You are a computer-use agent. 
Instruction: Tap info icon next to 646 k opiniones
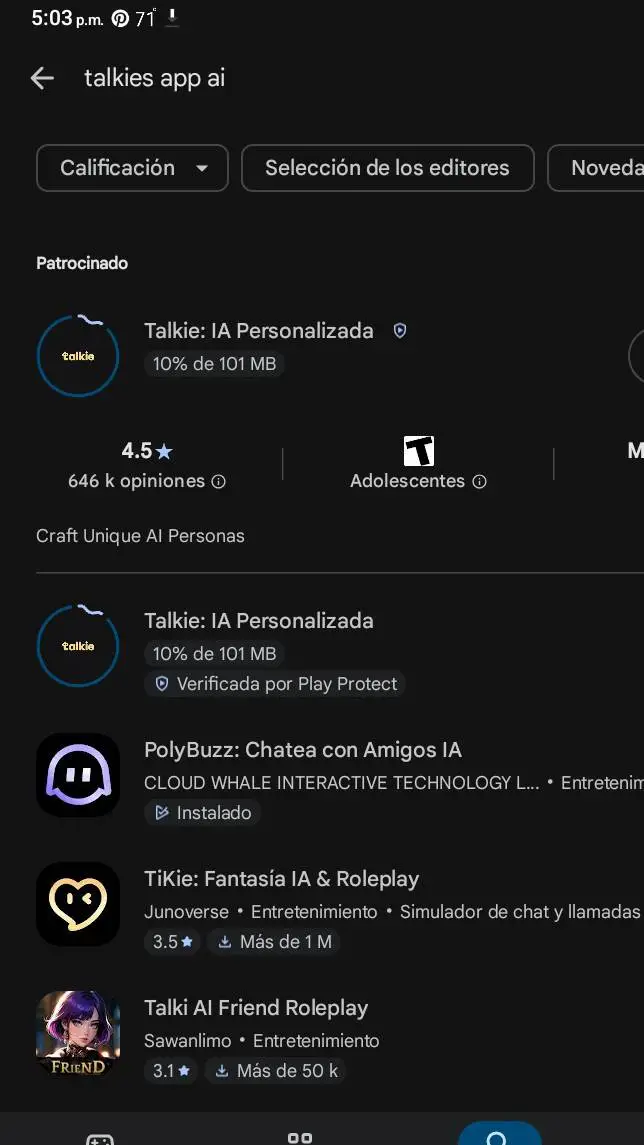218,481
